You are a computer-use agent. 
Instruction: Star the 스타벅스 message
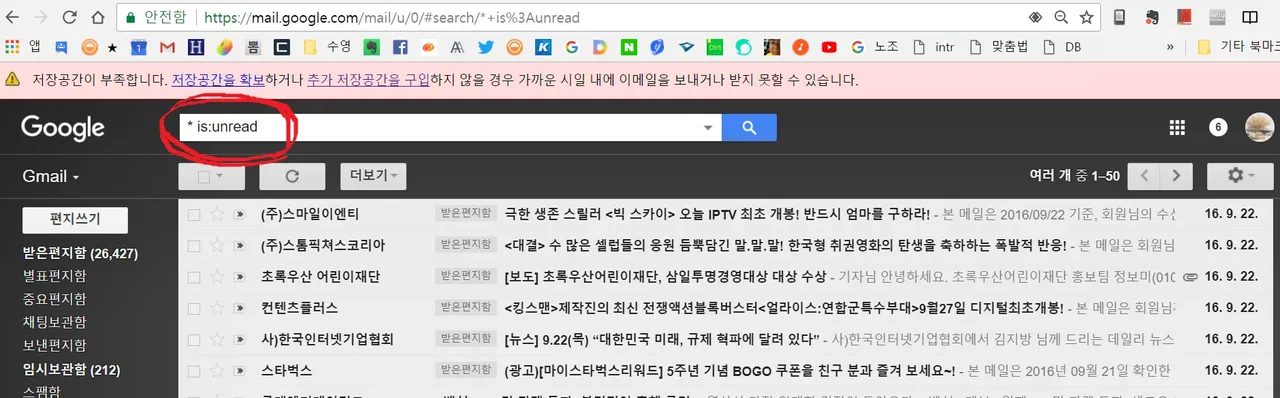point(216,370)
